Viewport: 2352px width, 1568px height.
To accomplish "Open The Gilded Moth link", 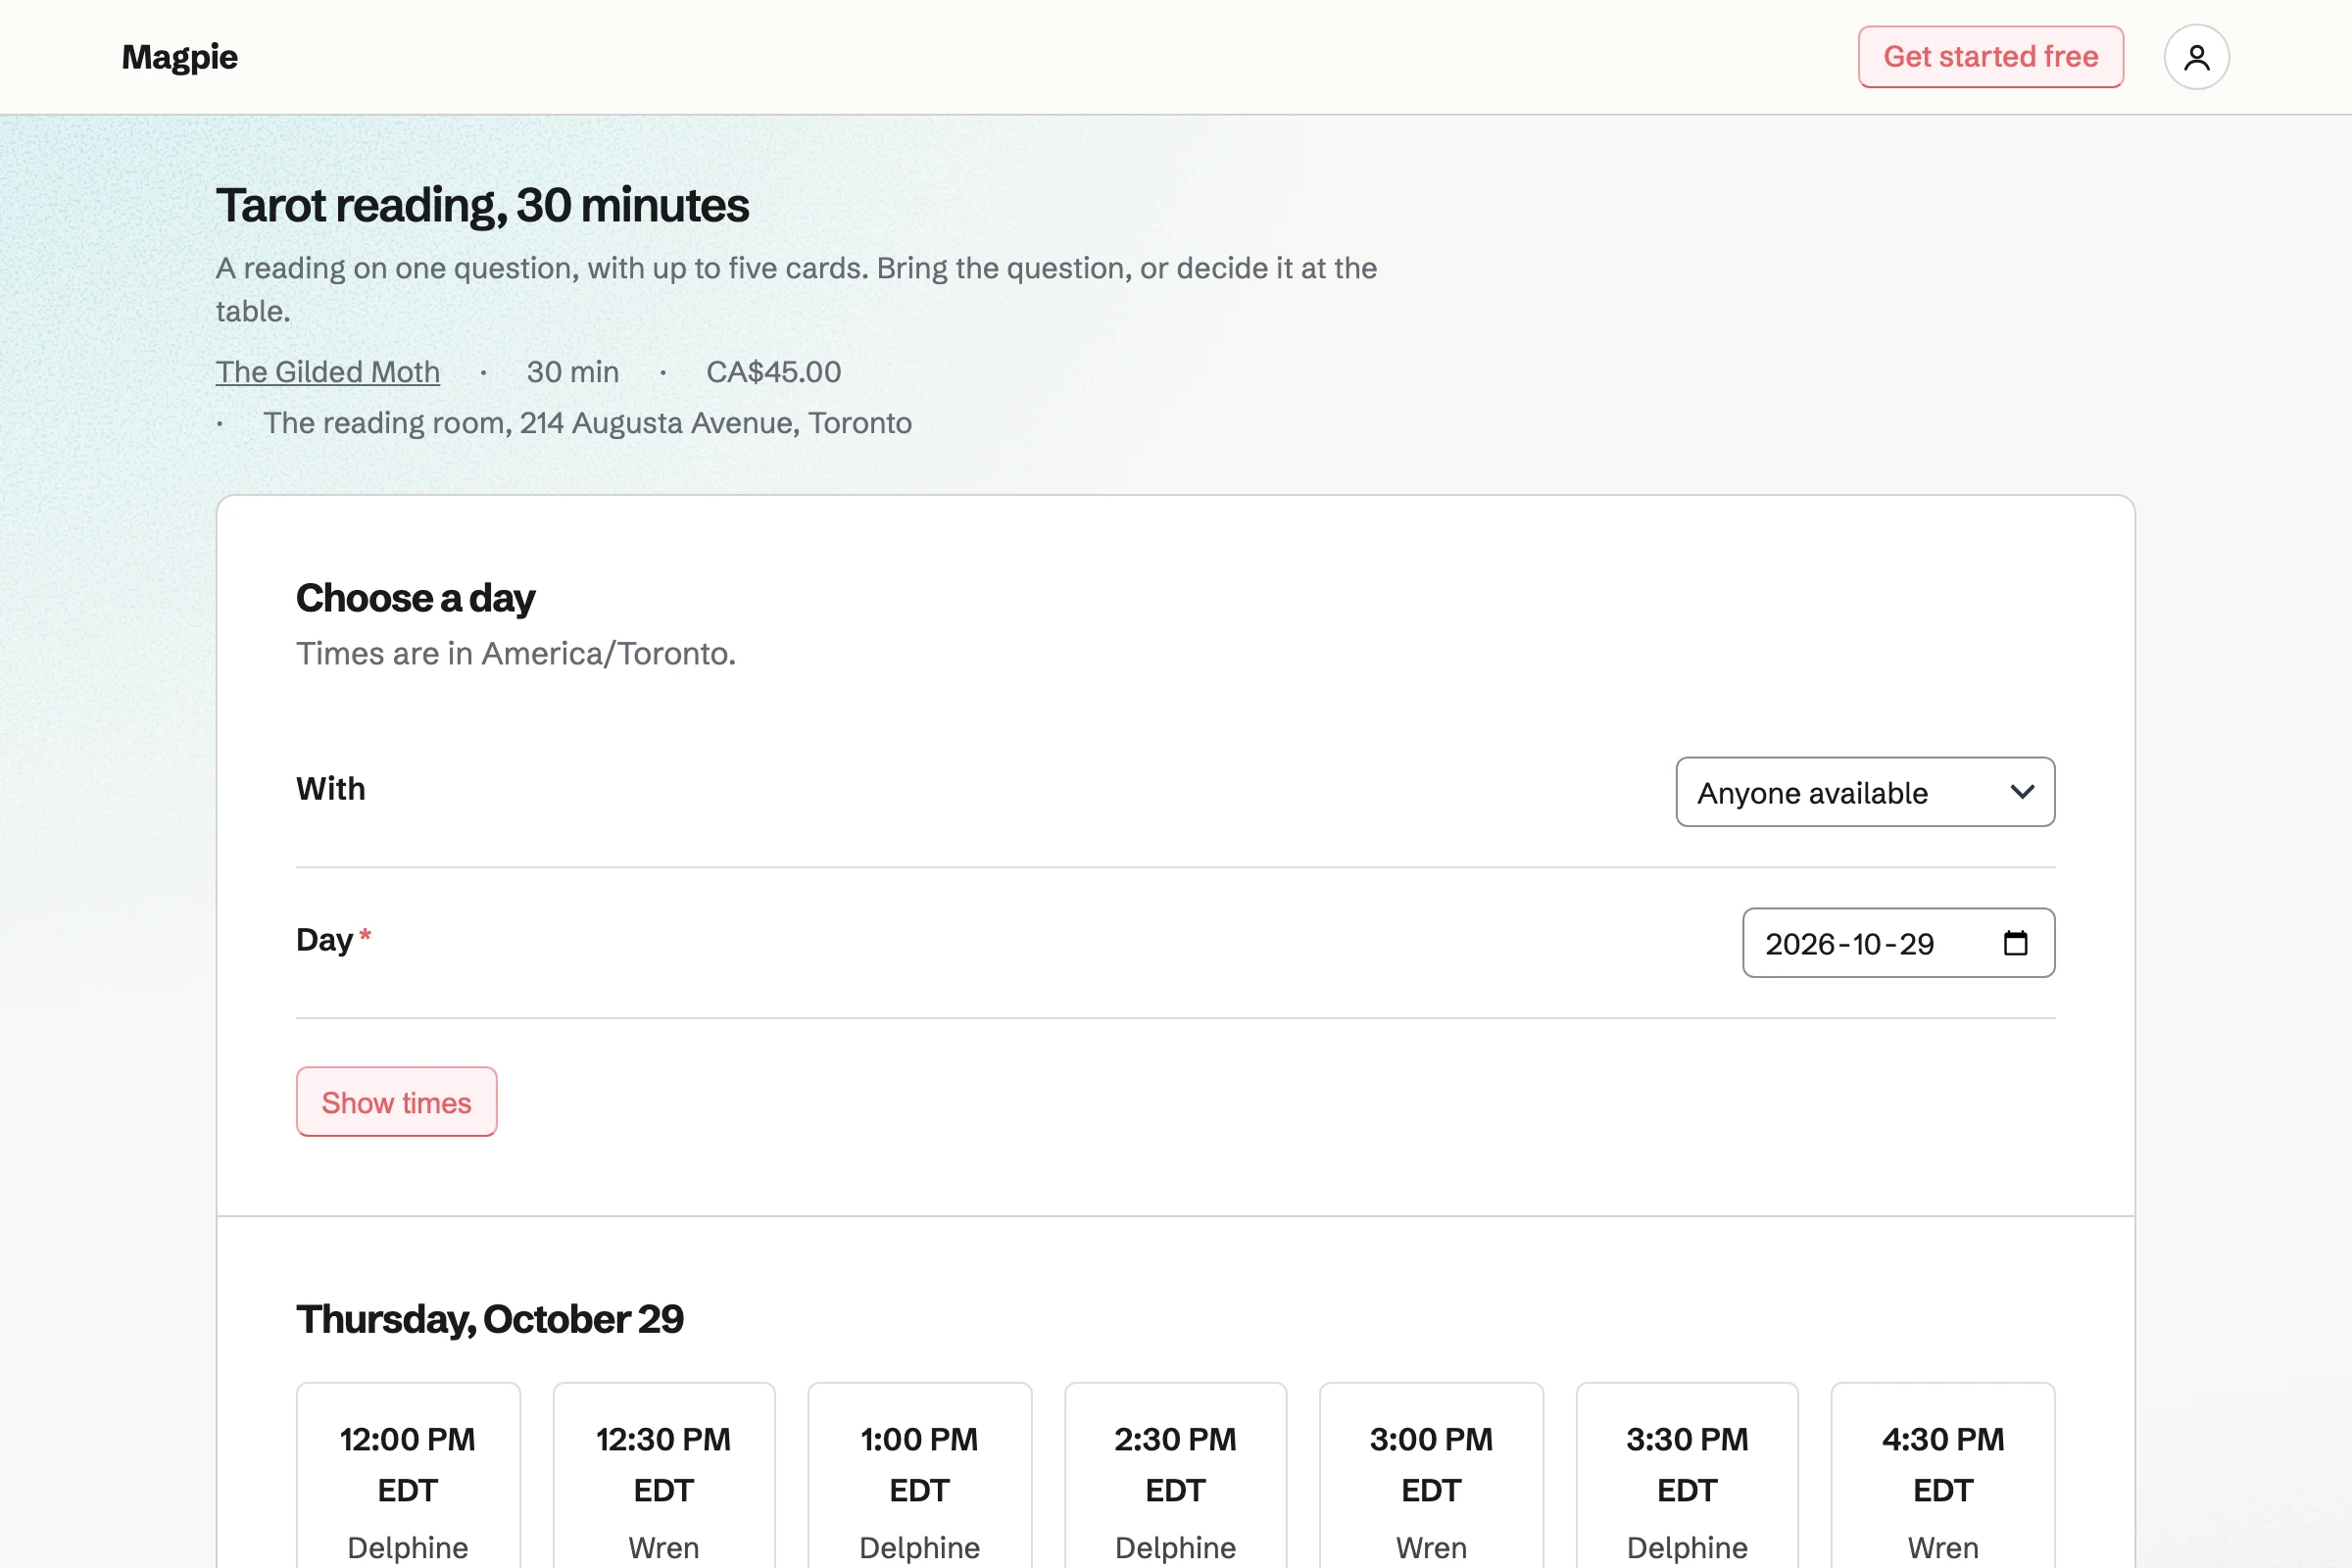I will point(328,372).
